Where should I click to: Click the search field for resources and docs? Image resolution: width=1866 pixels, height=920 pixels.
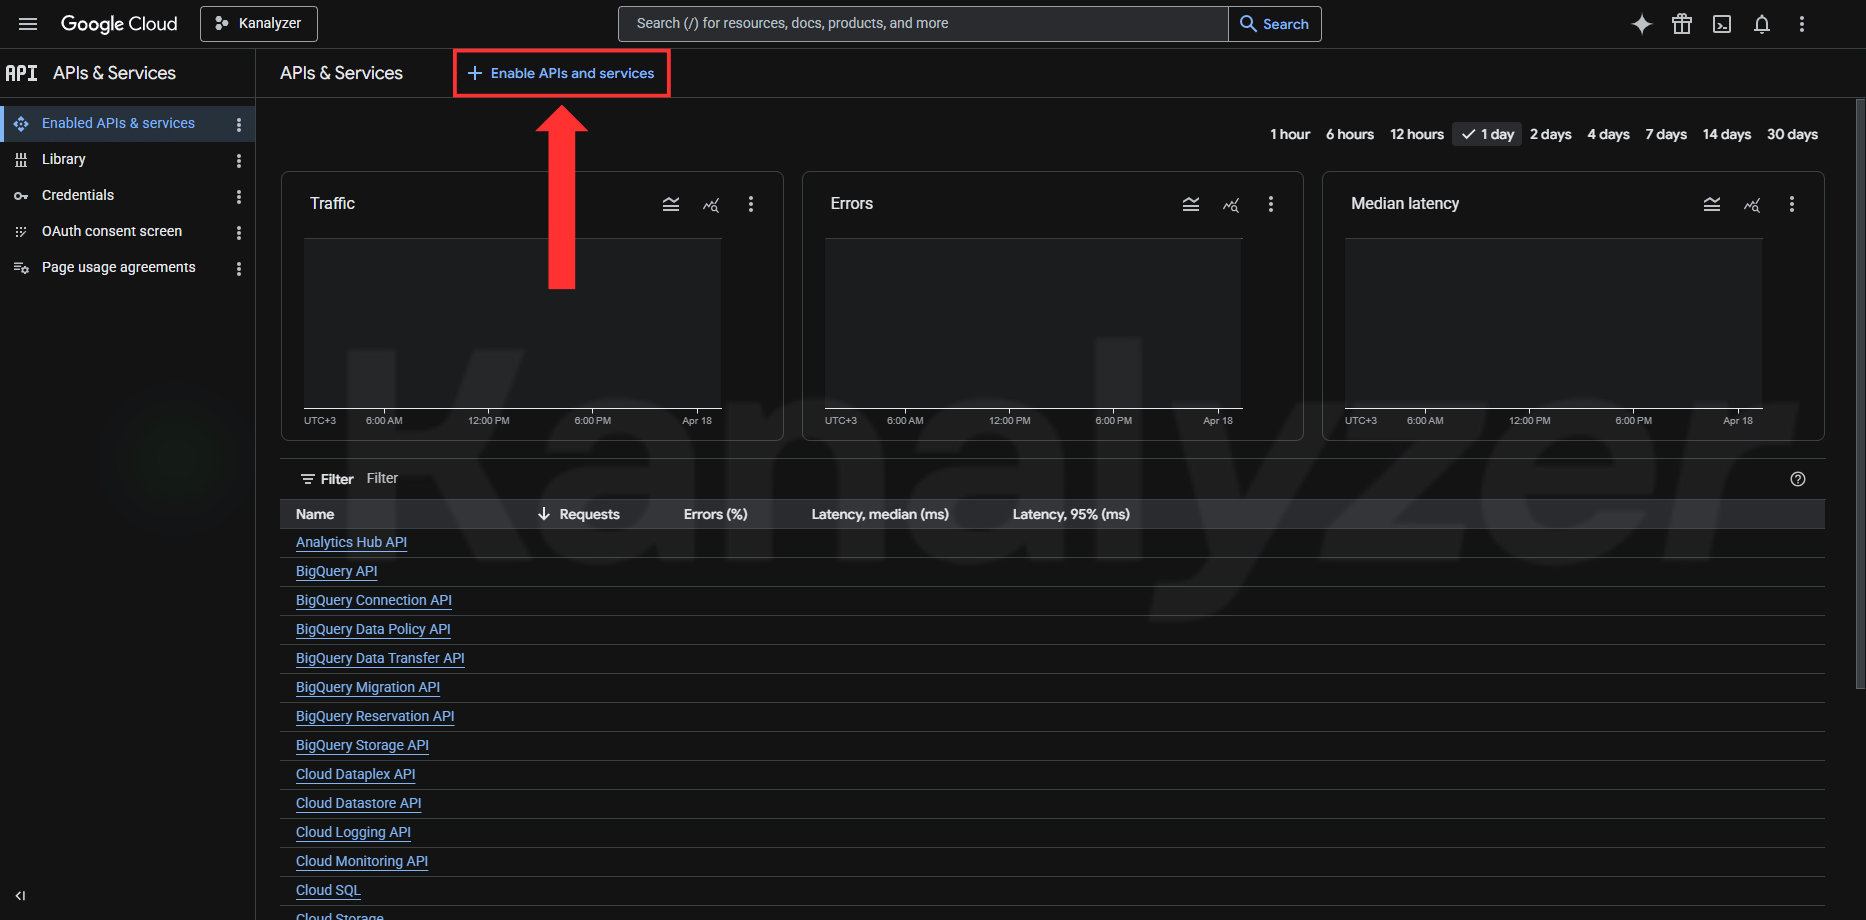pyautogui.click(x=923, y=24)
